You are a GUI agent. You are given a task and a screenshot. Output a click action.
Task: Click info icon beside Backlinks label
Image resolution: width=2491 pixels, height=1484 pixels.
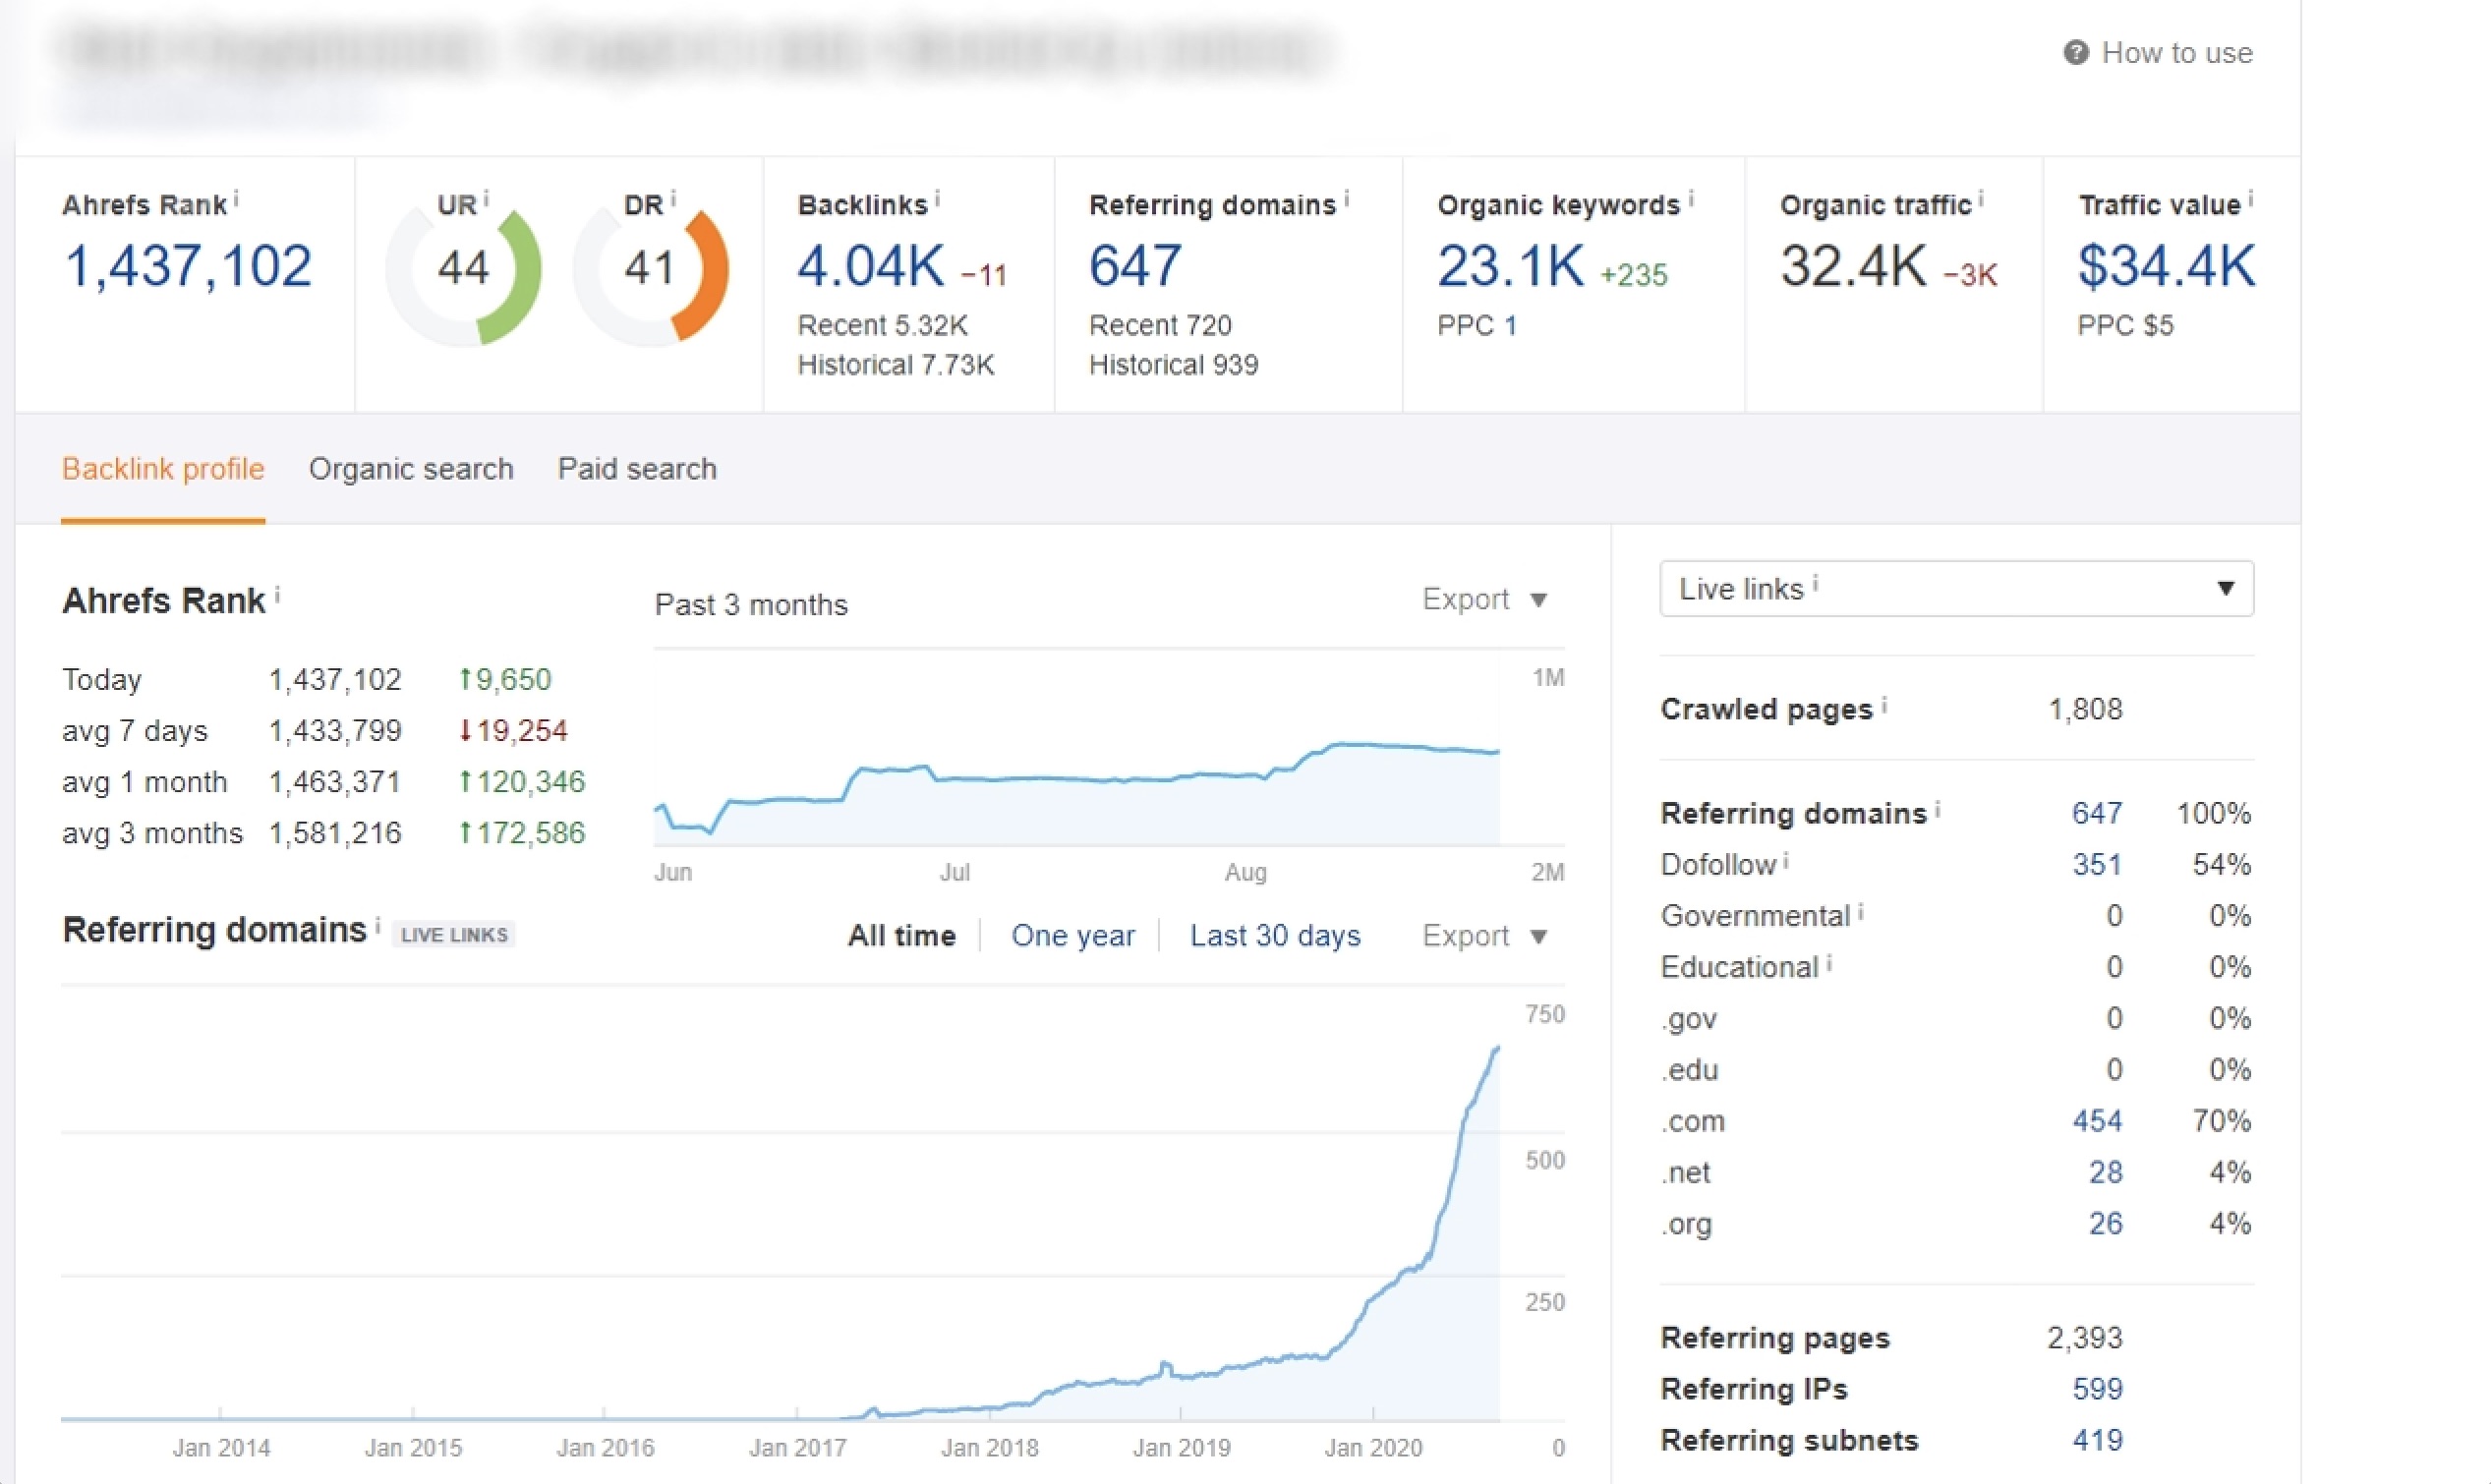937,198
